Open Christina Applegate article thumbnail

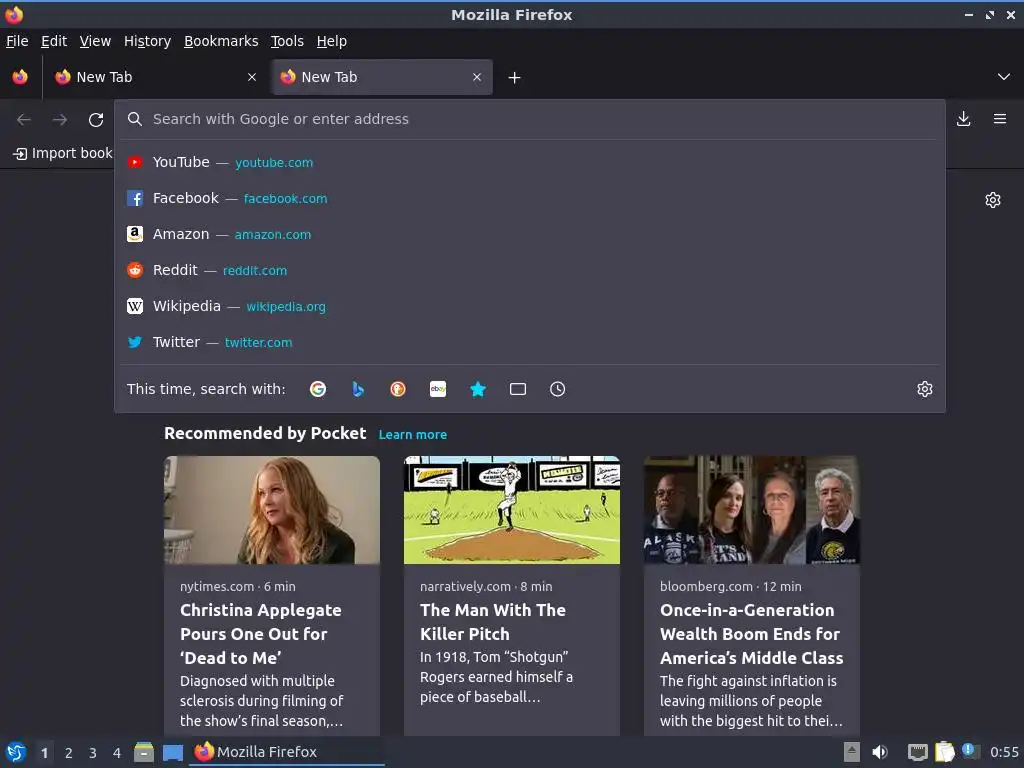(272, 510)
